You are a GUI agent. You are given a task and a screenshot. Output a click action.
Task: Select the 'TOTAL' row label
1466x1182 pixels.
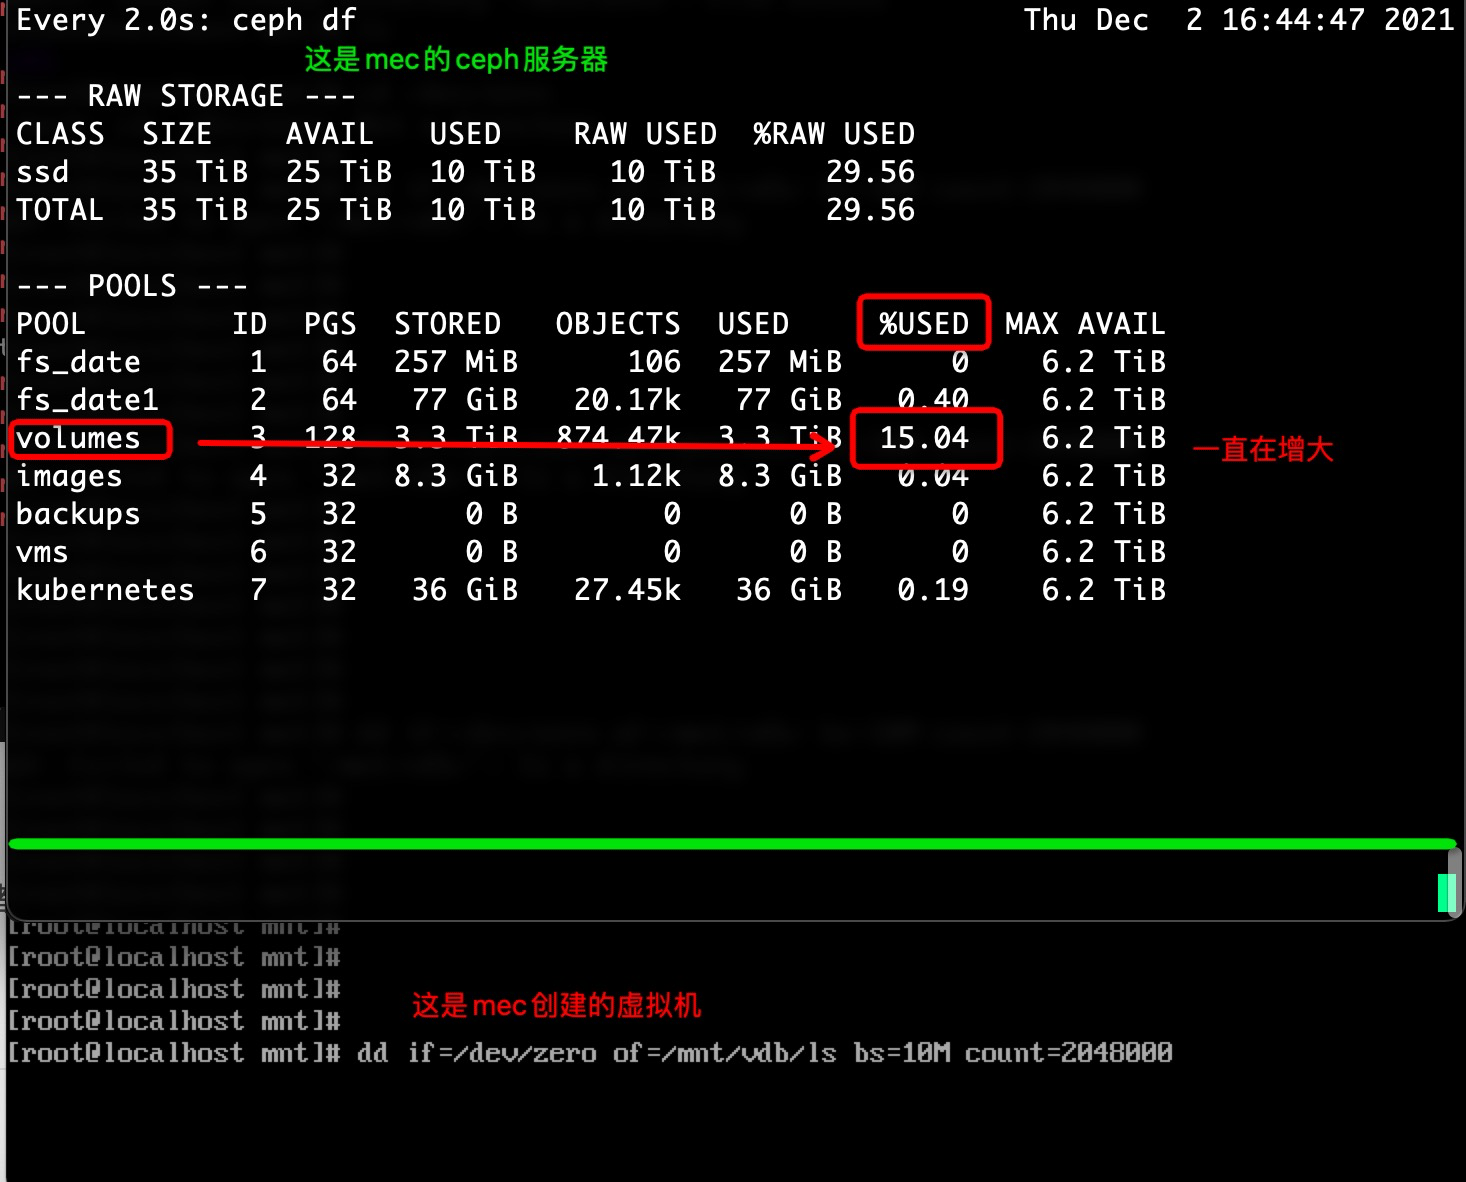pyautogui.click(x=60, y=210)
